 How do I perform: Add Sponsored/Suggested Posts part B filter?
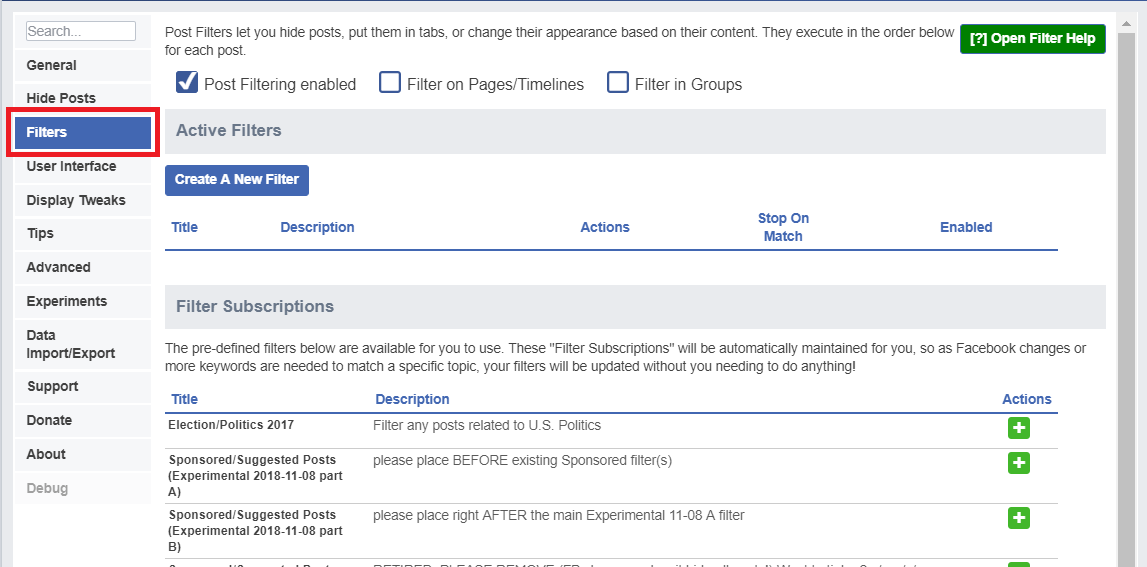1018,518
